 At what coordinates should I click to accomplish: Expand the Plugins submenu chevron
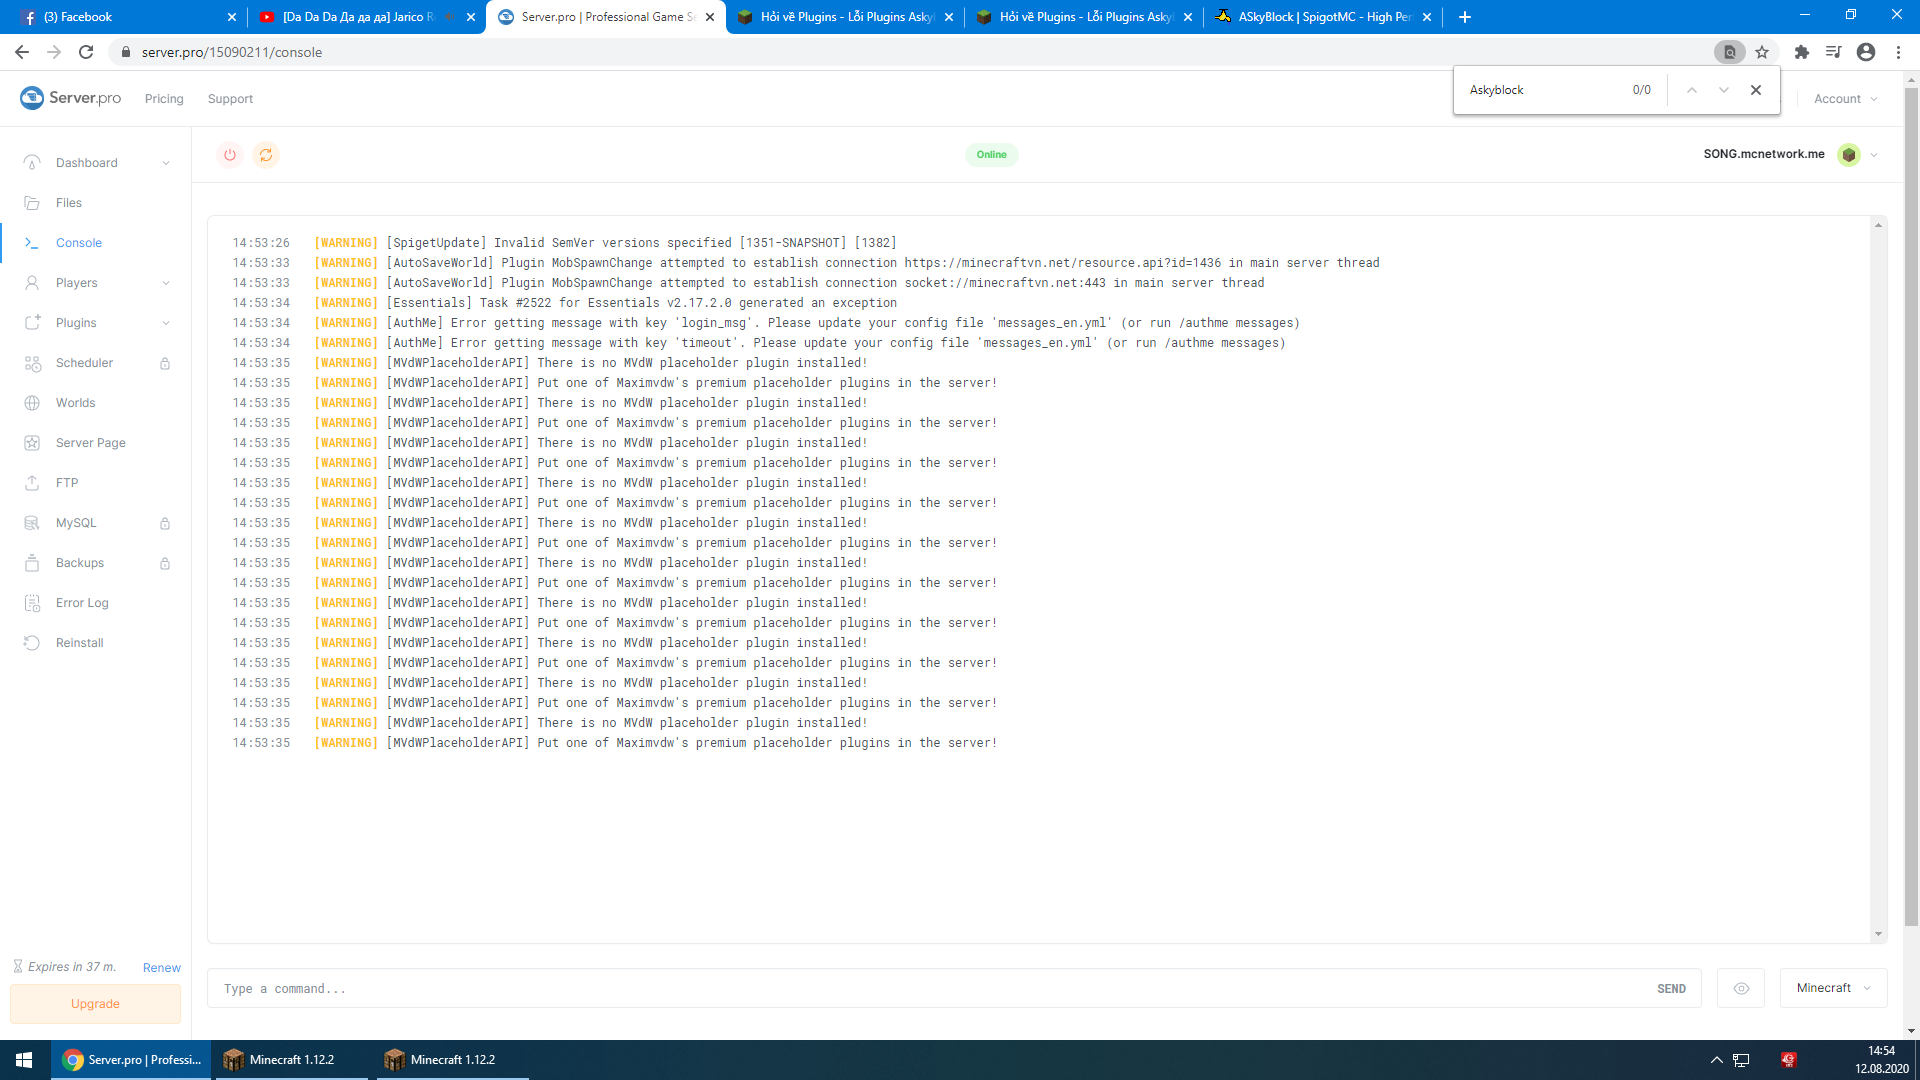click(166, 323)
